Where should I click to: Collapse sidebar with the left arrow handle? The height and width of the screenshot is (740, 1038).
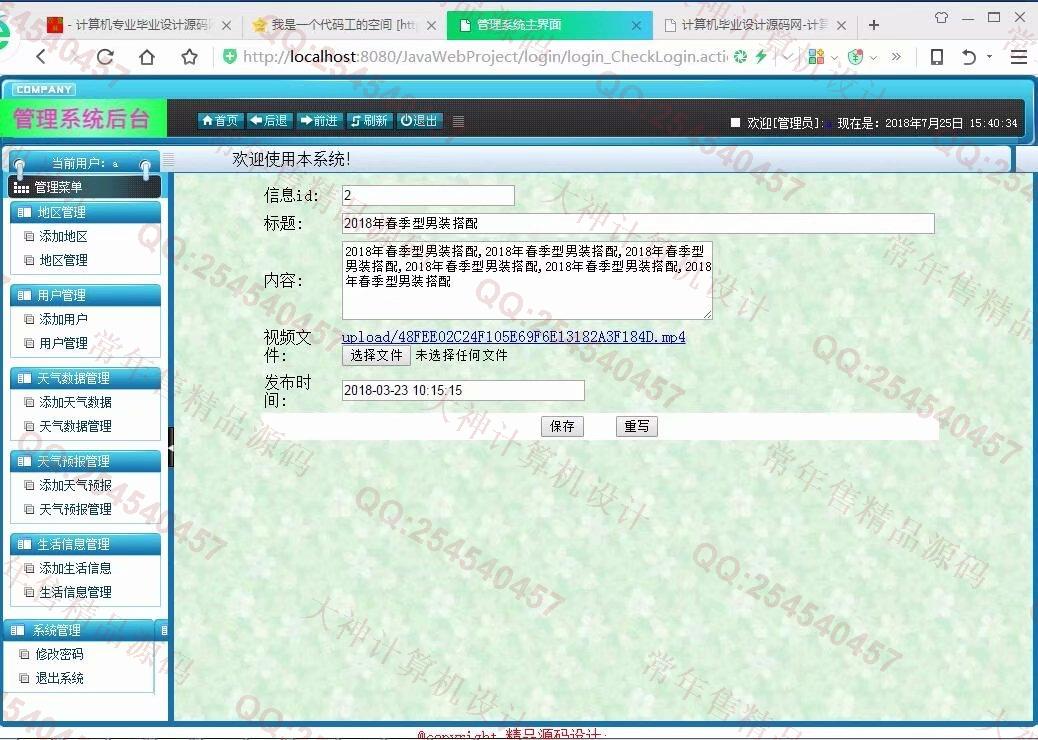click(171, 447)
